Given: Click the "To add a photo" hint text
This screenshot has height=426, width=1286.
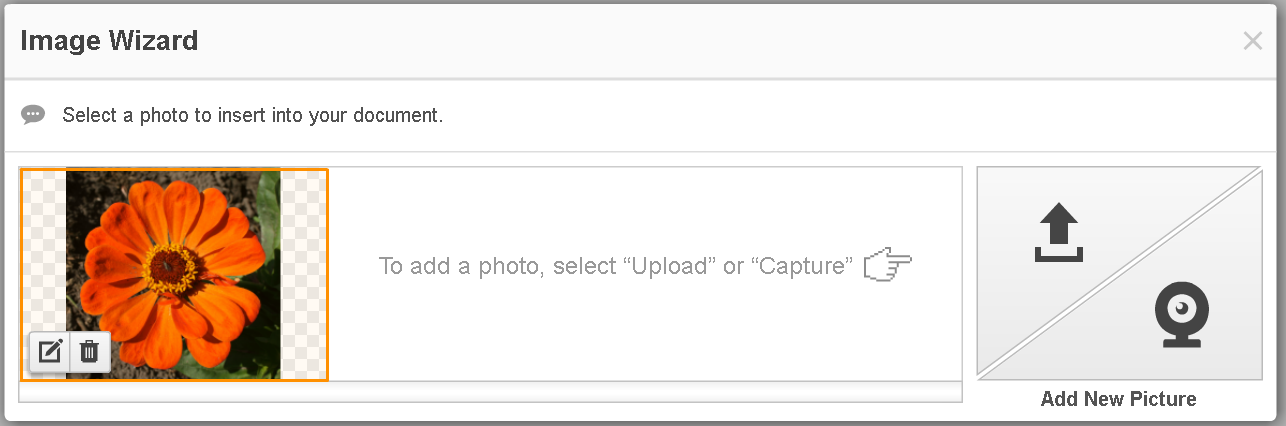Looking at the screenshot, I should (x=616, y=266).
